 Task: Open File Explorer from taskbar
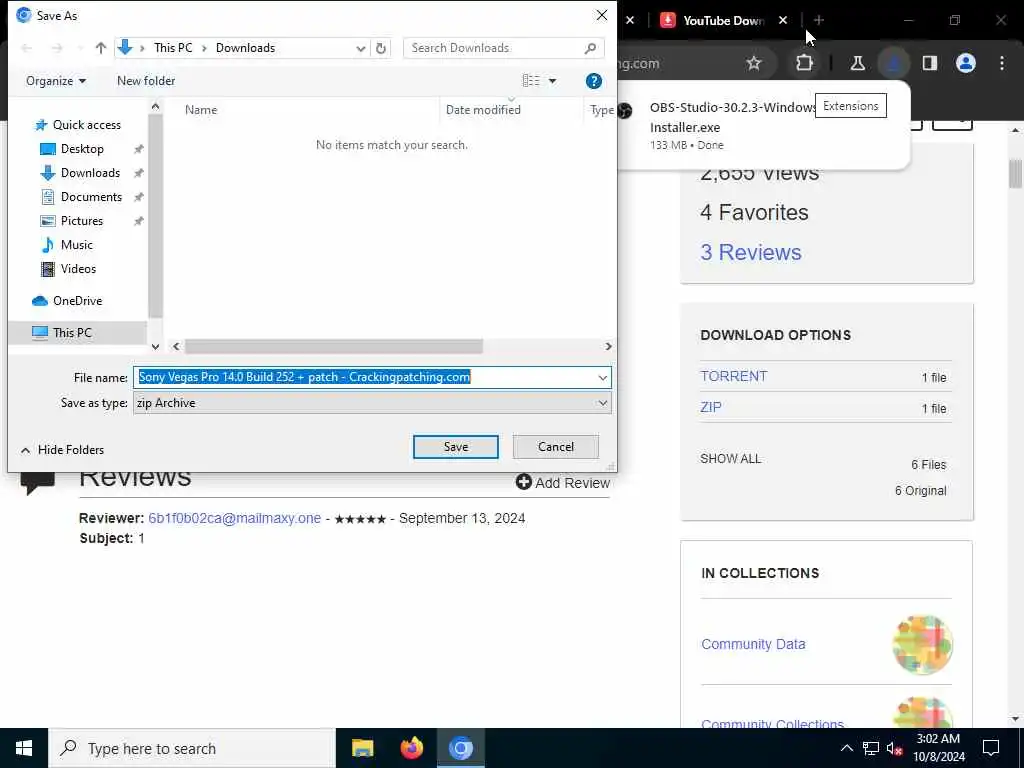[362, 748]
